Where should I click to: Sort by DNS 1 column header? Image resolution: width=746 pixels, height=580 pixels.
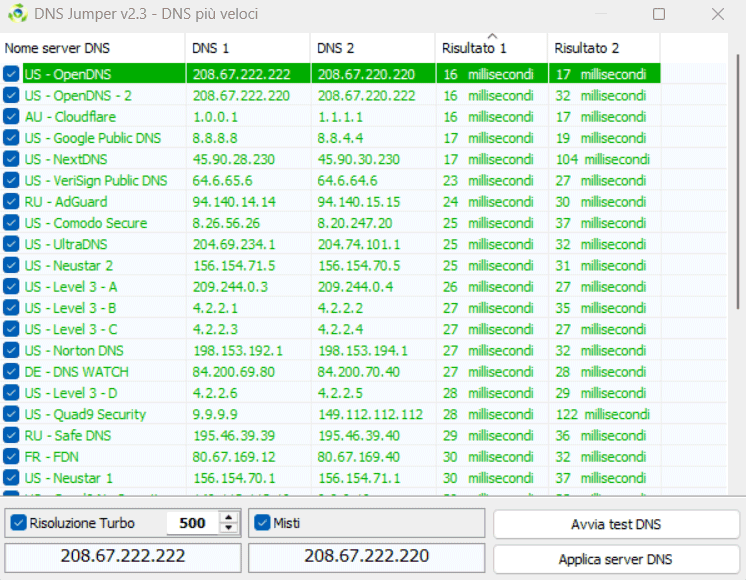[248, 48]
